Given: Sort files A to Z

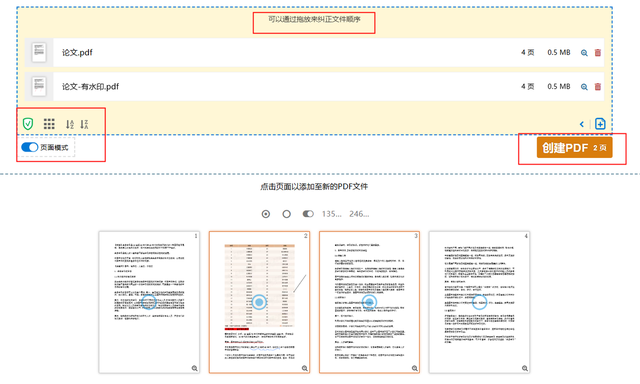Looking at the screenshot, I should point(70,124).
